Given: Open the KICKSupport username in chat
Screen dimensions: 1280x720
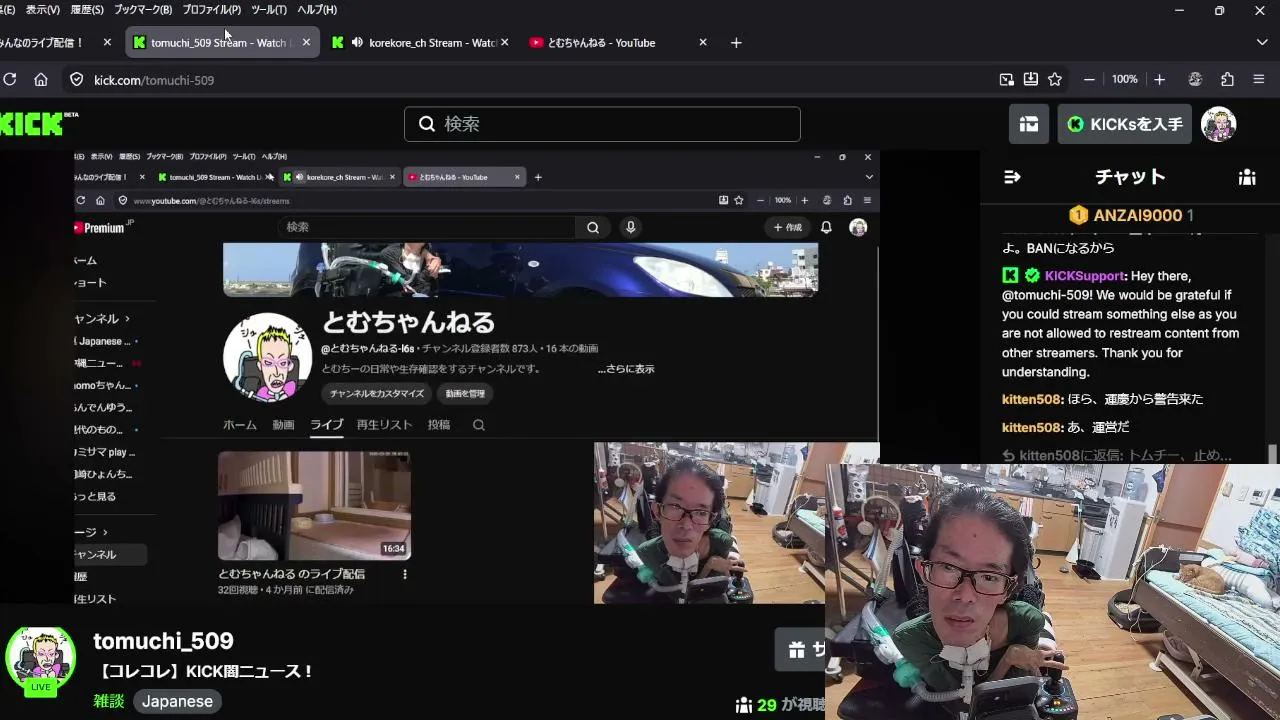Looking at the screenshot, I should tap(1084, 276).
